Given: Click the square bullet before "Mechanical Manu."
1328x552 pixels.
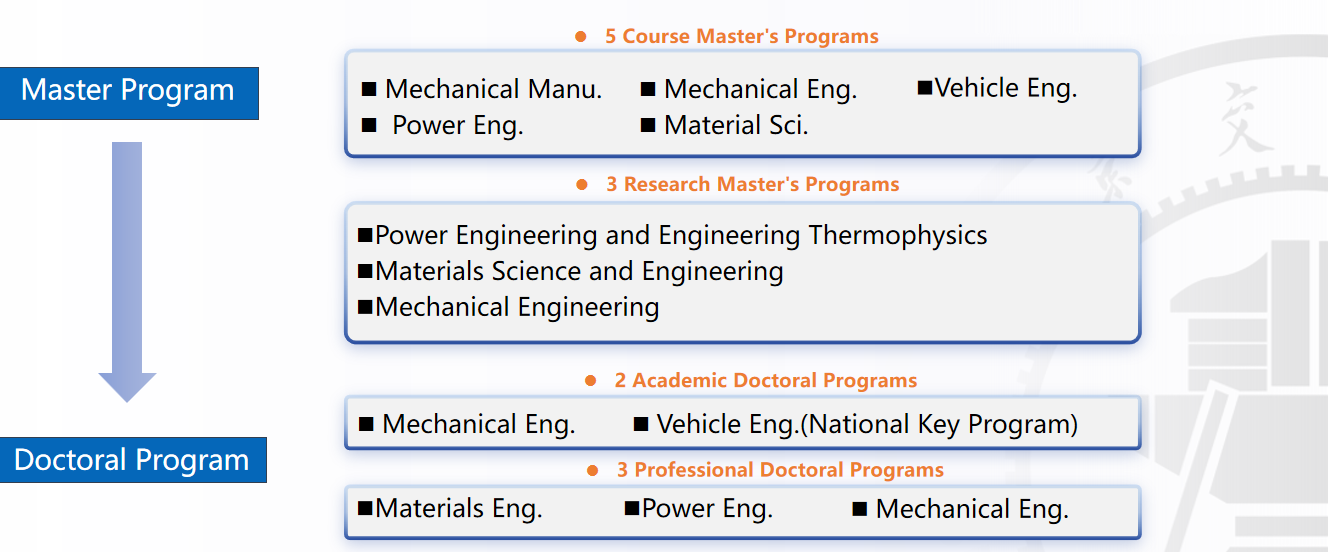Looking at the screenshot, I should [369, 90].
